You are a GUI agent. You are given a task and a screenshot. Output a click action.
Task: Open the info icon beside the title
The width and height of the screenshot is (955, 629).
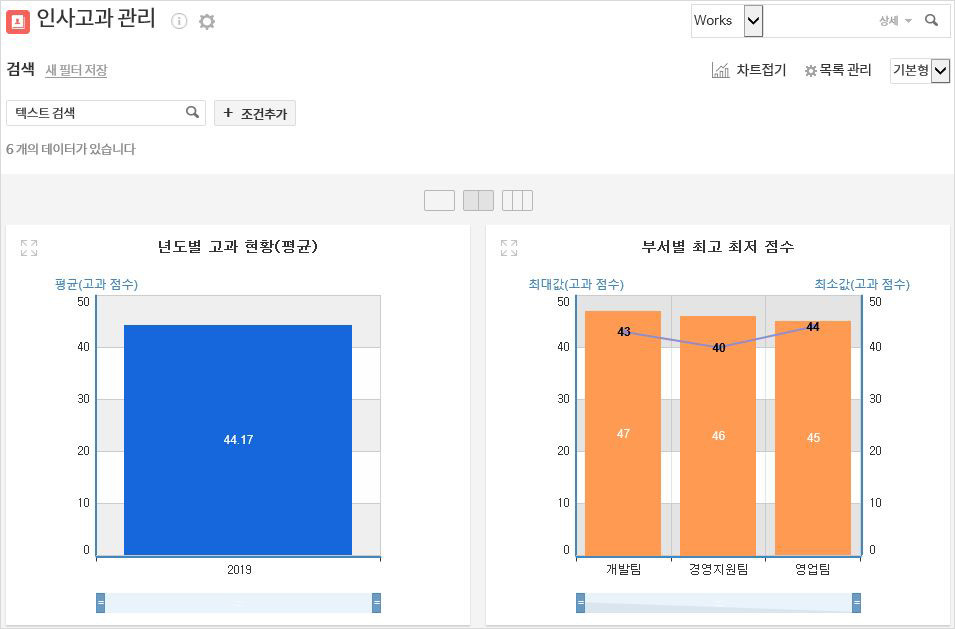point(179,21)
